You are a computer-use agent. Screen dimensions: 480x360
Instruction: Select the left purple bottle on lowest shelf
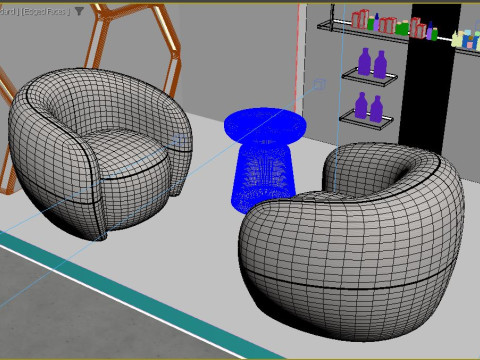coord(361,105)
